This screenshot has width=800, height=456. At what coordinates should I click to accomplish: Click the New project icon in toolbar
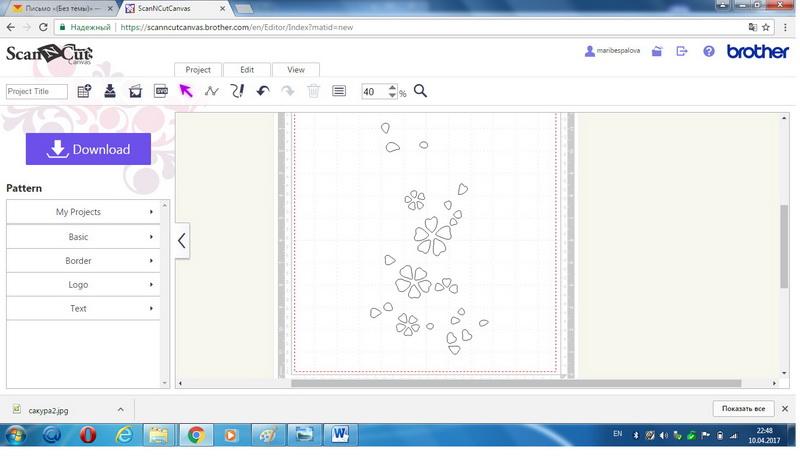(84, 91)
